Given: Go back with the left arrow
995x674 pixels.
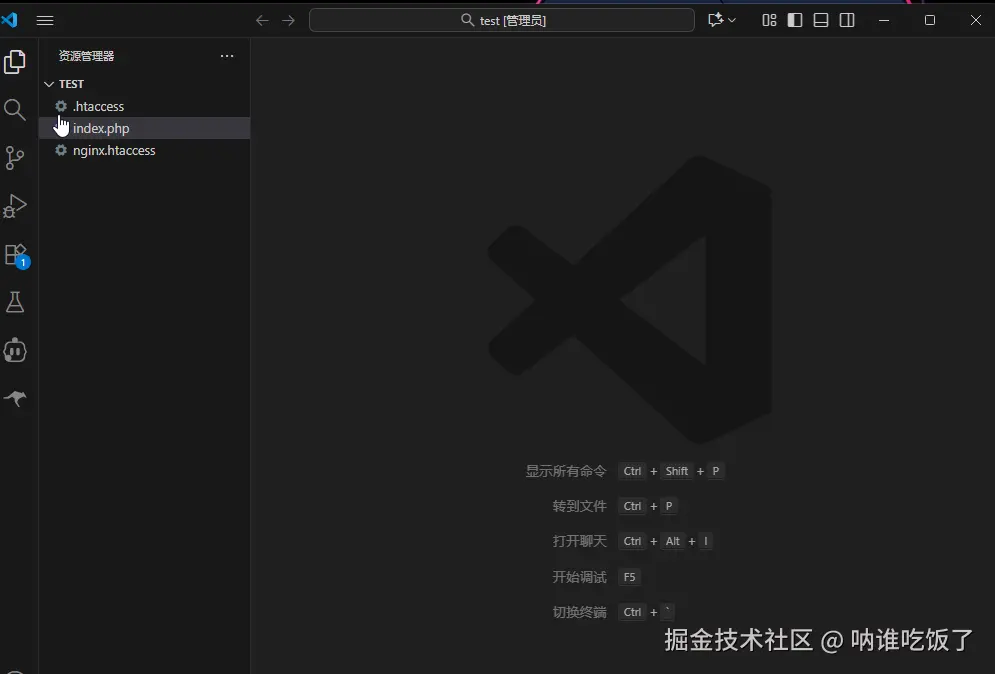Looking at the screenshot, I should pos(262,20).
